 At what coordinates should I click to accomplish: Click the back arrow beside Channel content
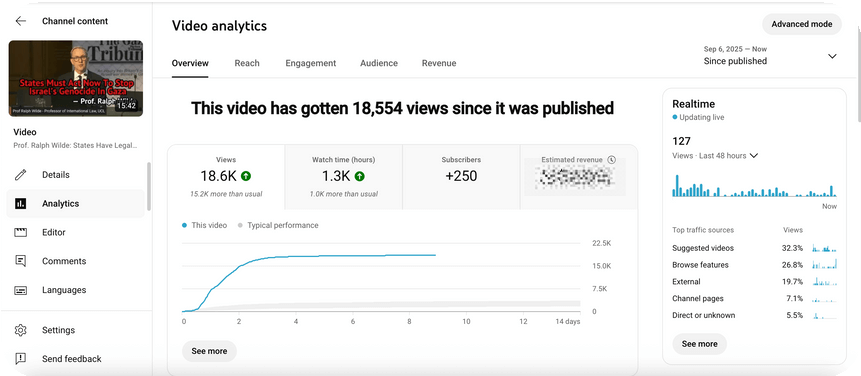click(x=20, y=21)
